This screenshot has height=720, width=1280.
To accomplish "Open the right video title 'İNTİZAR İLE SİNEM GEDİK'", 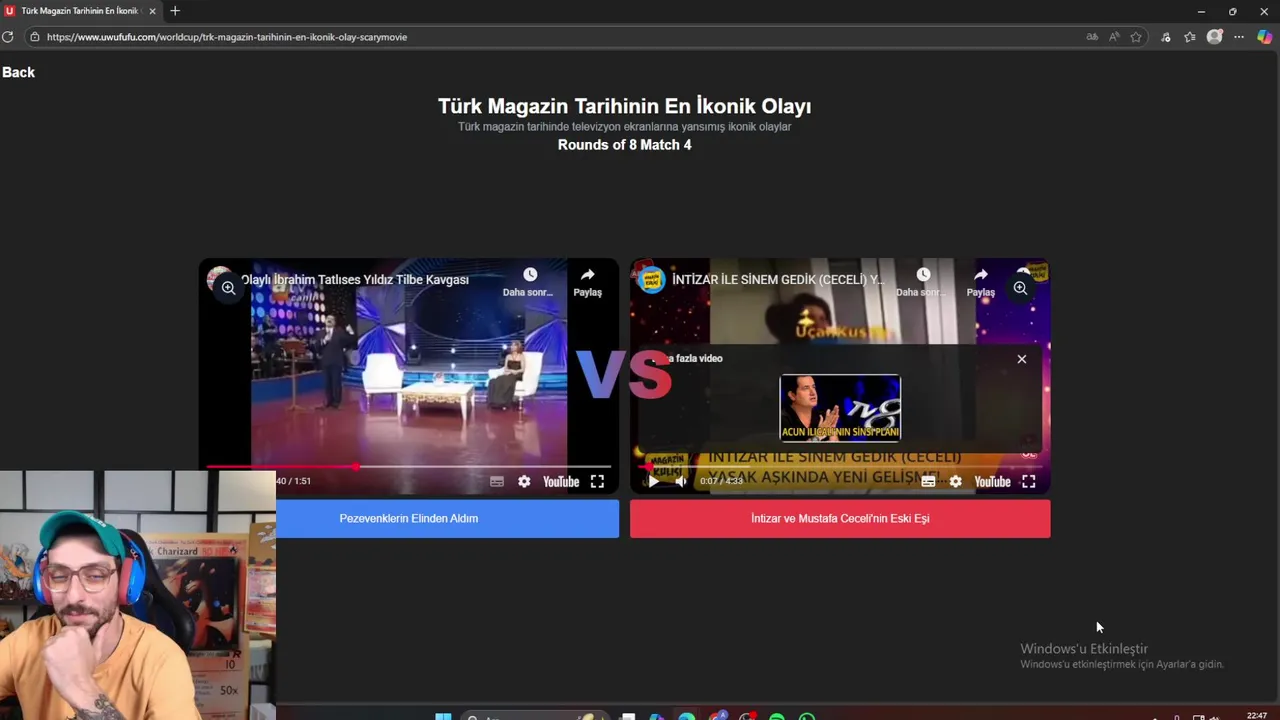I will pos(778,280).
